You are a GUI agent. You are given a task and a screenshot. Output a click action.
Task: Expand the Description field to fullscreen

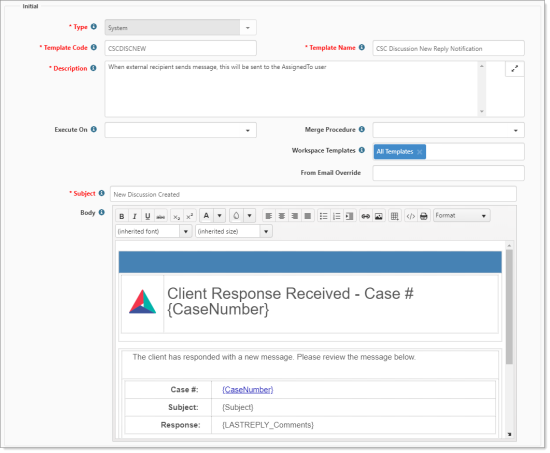(515, 69)
